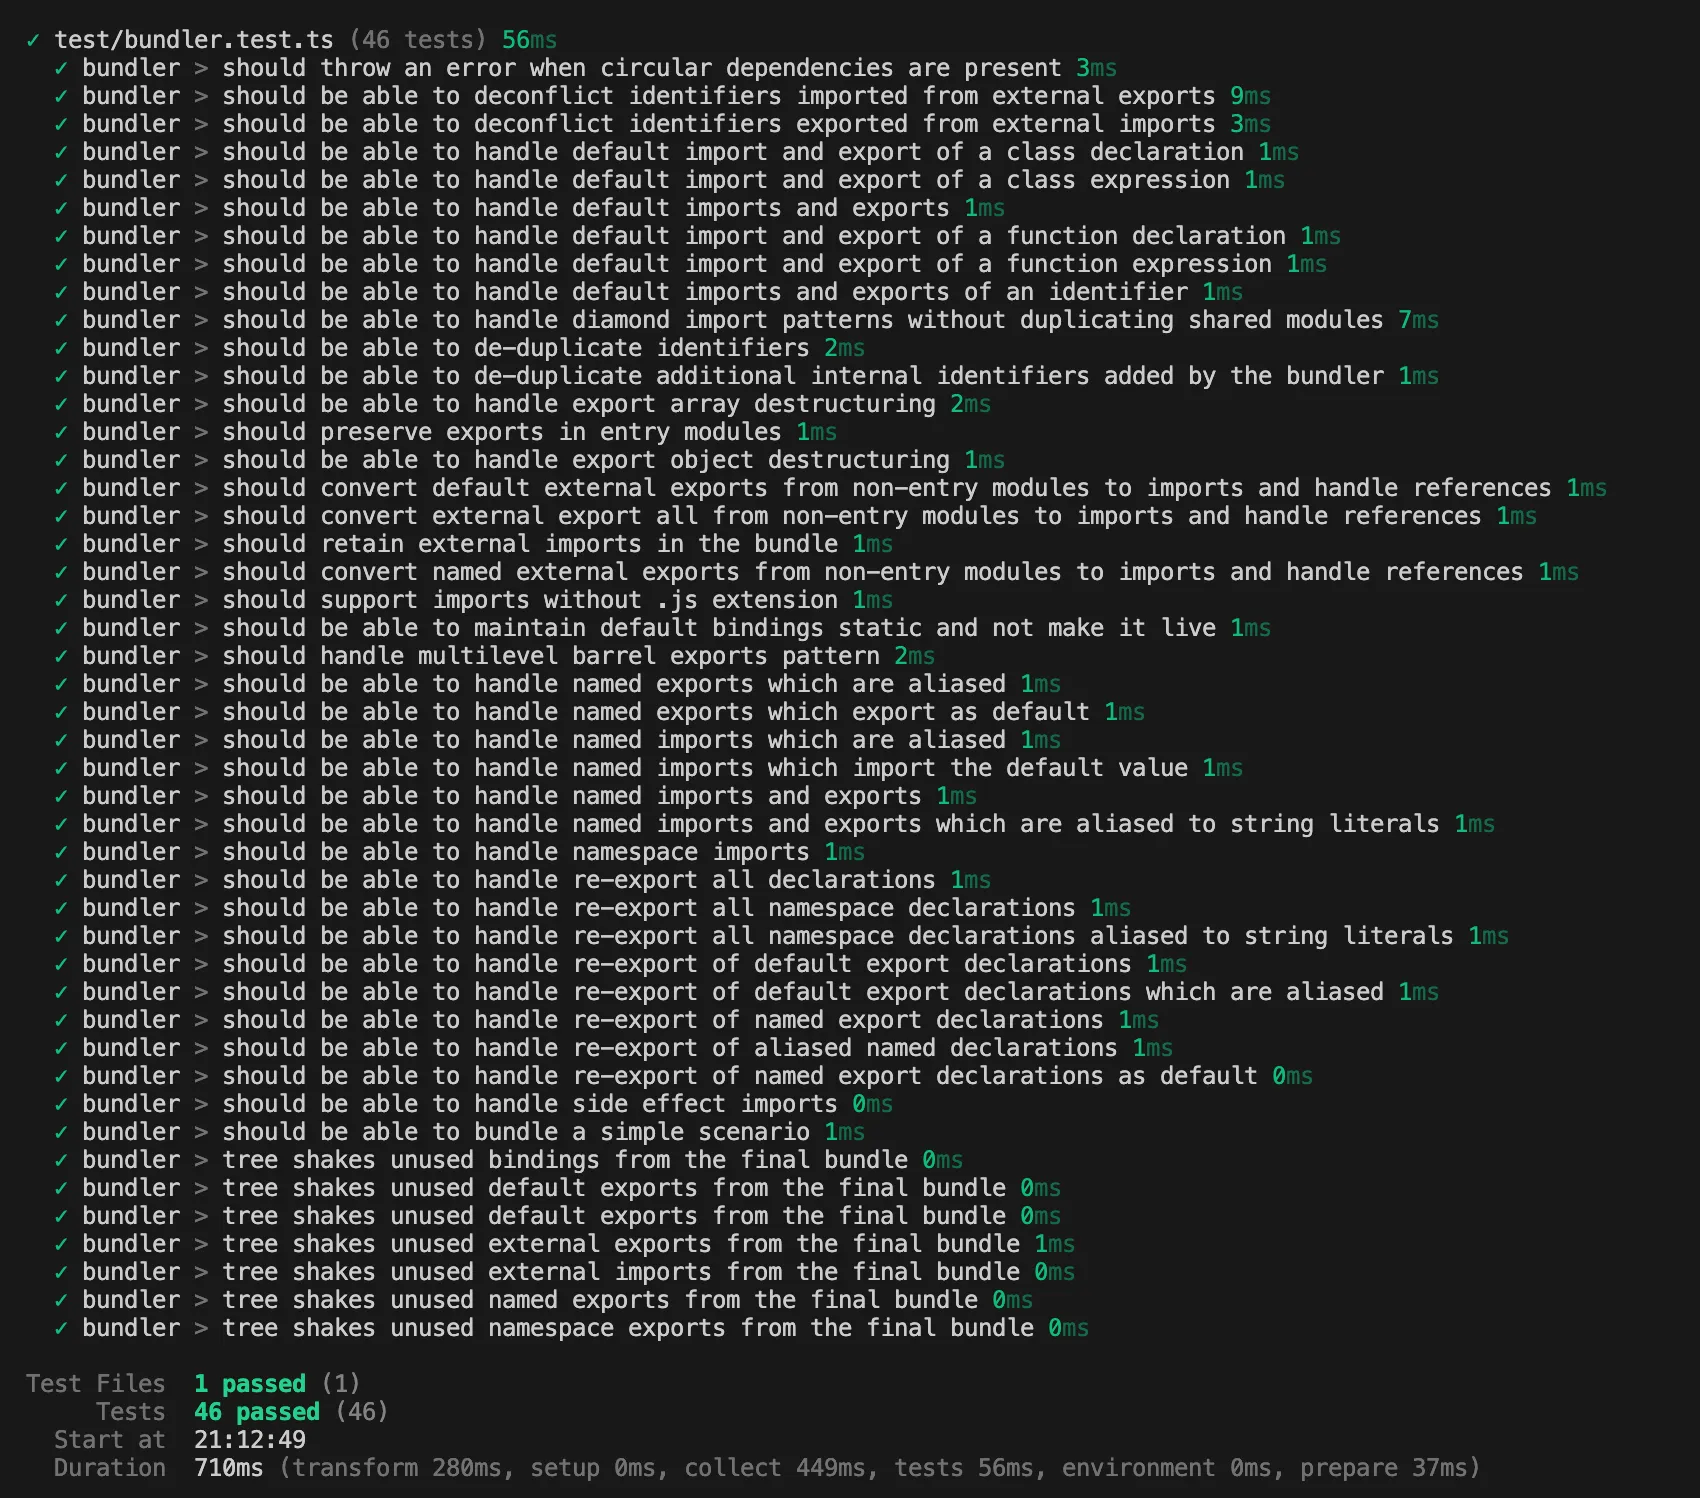This screenshot has width=1700, height=1498.
Task: Select the 'export of a class declaration' line
Action: (x=676, y=152)
